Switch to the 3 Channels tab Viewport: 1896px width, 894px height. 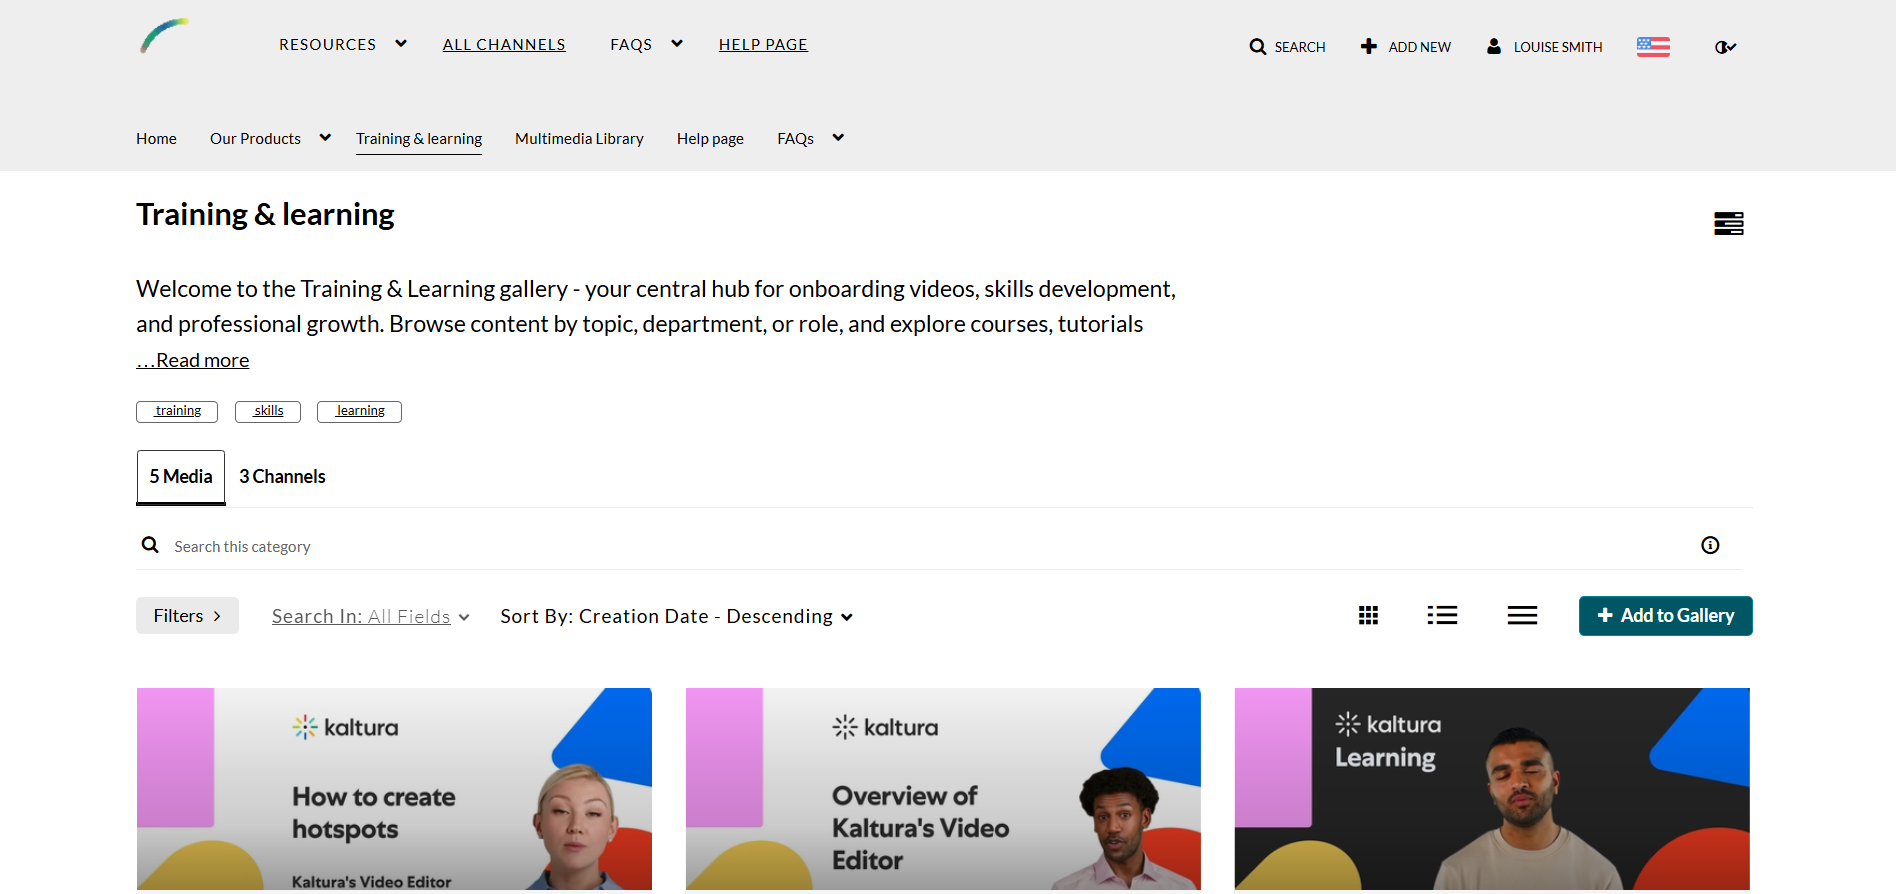282,477
